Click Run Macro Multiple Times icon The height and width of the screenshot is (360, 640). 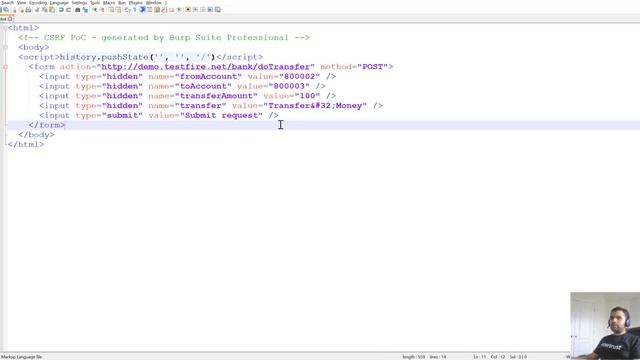point(210,9)
